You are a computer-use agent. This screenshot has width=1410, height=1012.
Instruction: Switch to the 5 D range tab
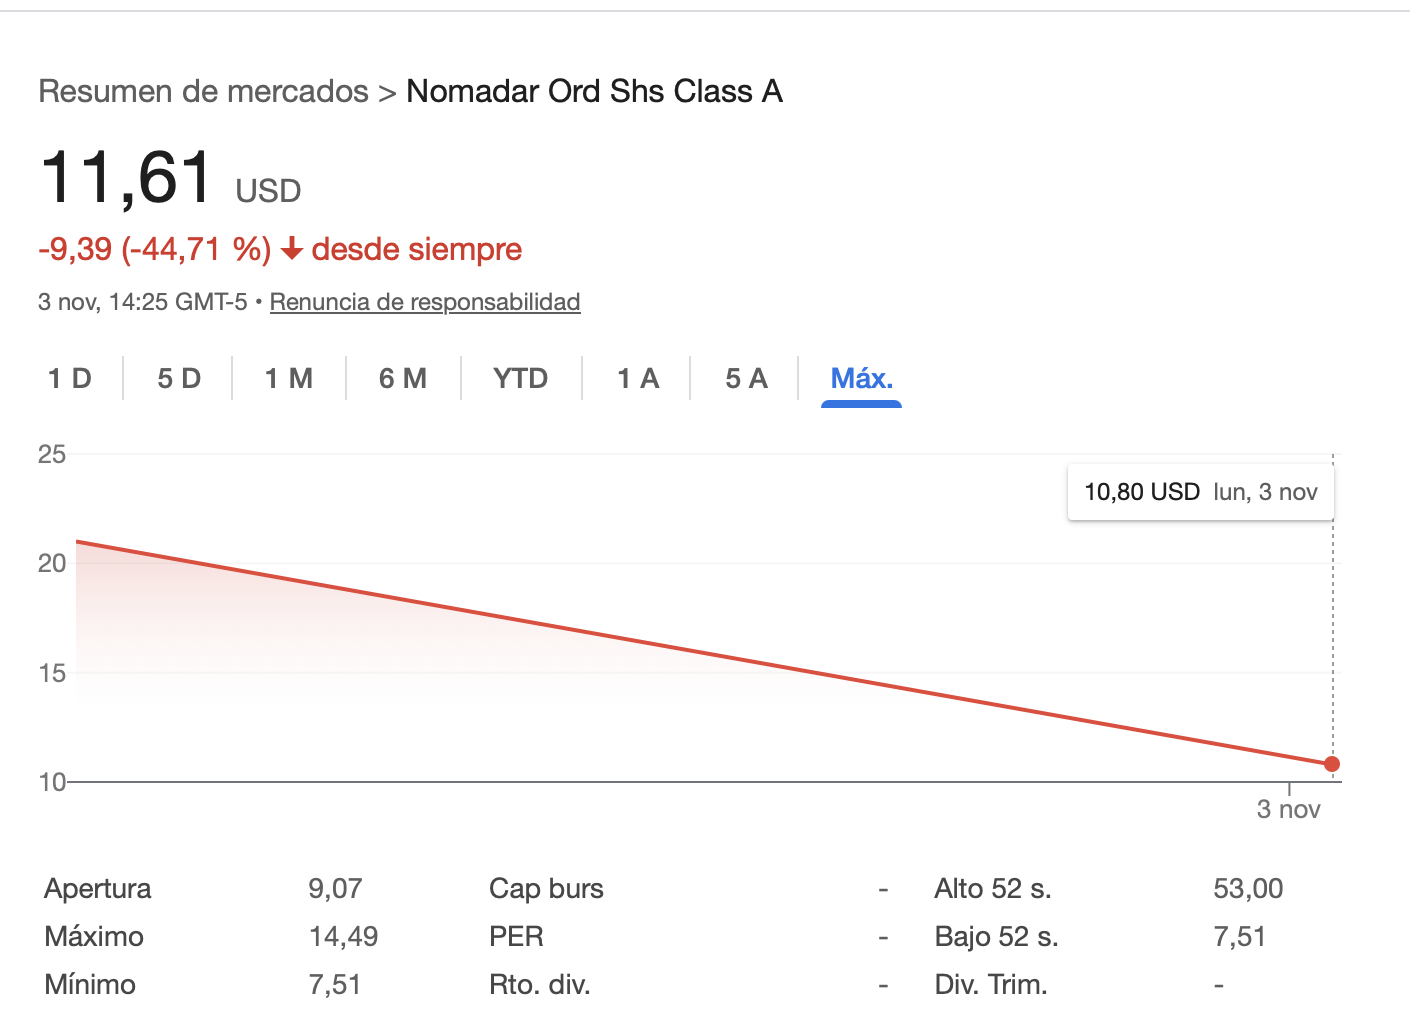(179, 378)
